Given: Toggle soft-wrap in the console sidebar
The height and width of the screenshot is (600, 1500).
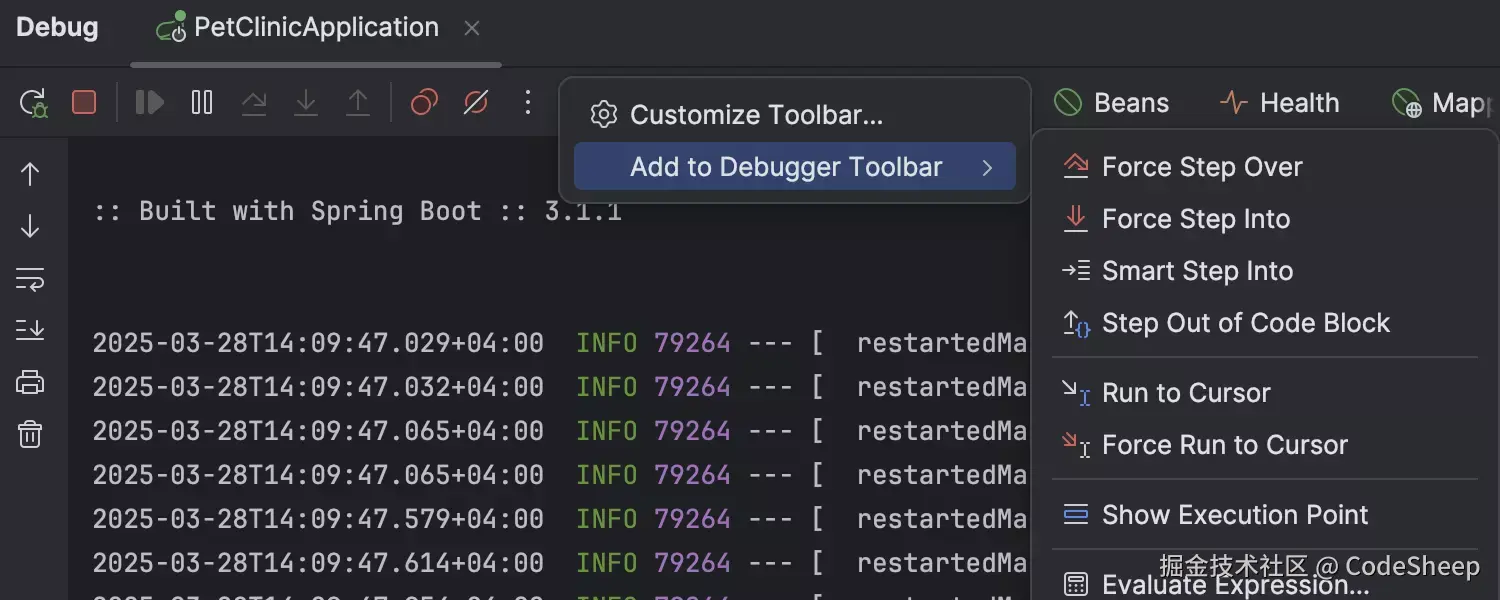Looking at the screenshot, I should pyautogui.click(x=30, y=279).
